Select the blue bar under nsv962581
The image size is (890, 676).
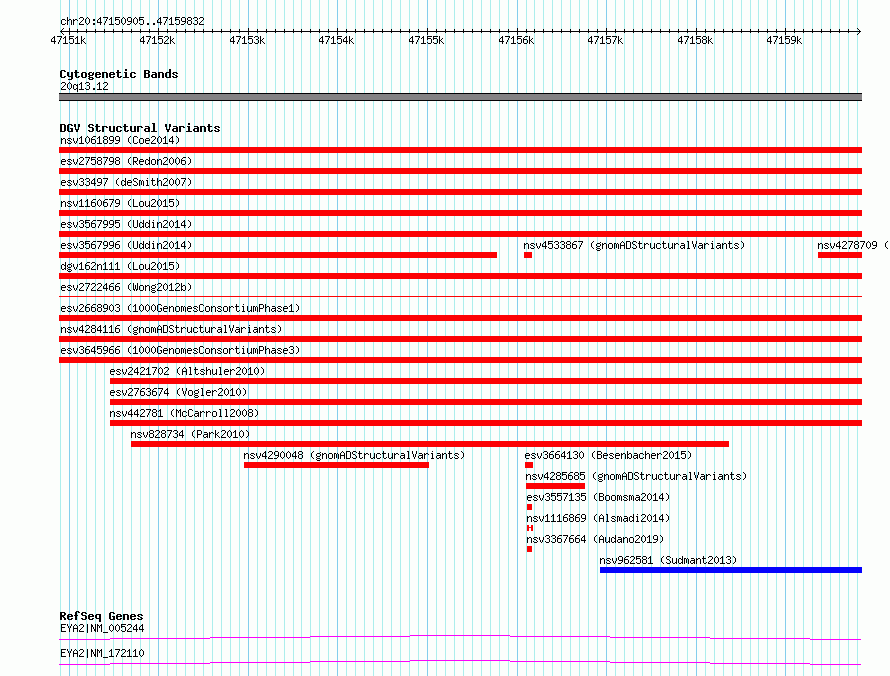[x=731, y=570]
